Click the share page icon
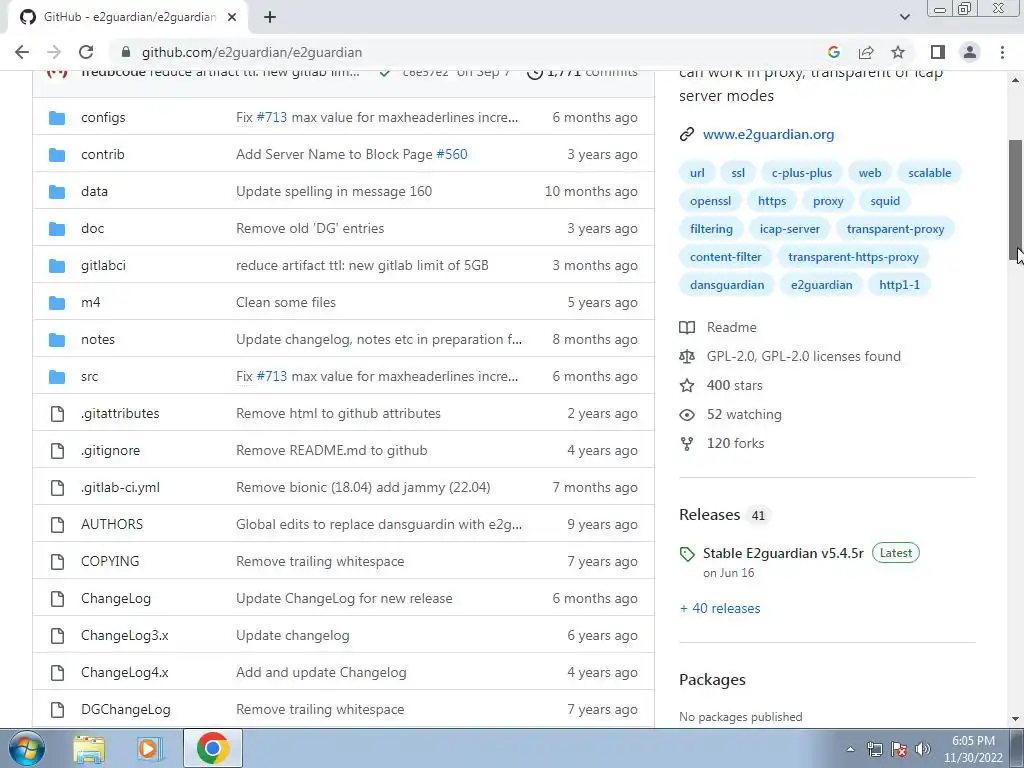 coord(866,52)
